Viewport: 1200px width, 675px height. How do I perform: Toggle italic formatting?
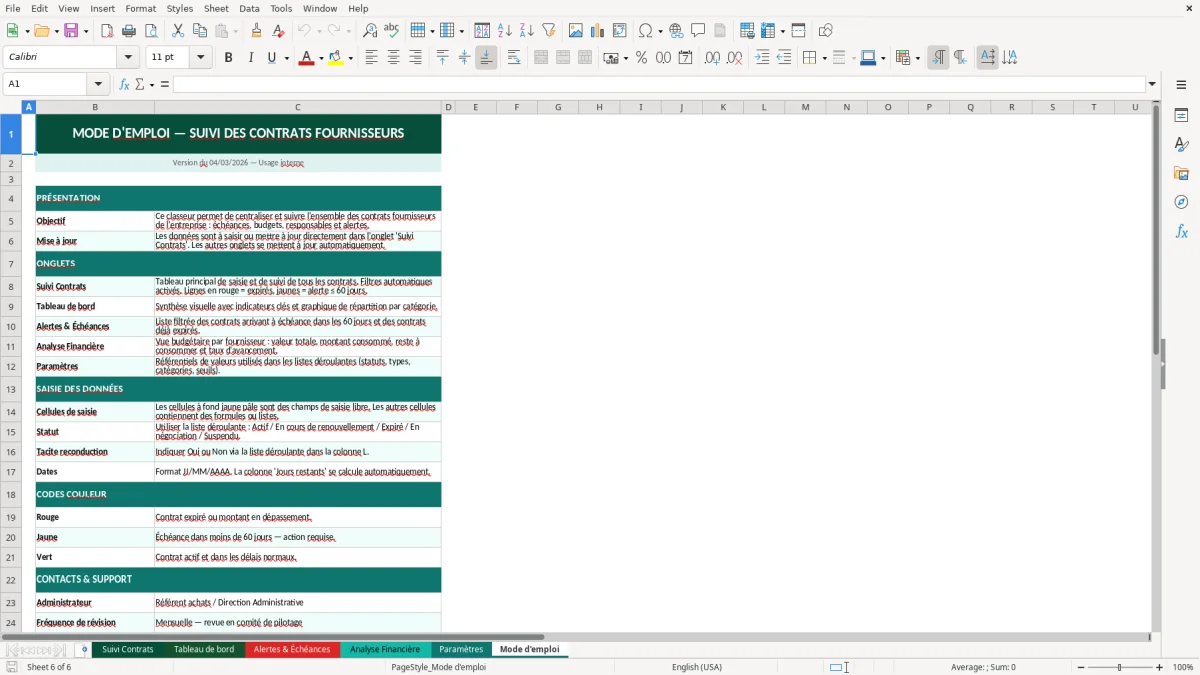(250, 58)
